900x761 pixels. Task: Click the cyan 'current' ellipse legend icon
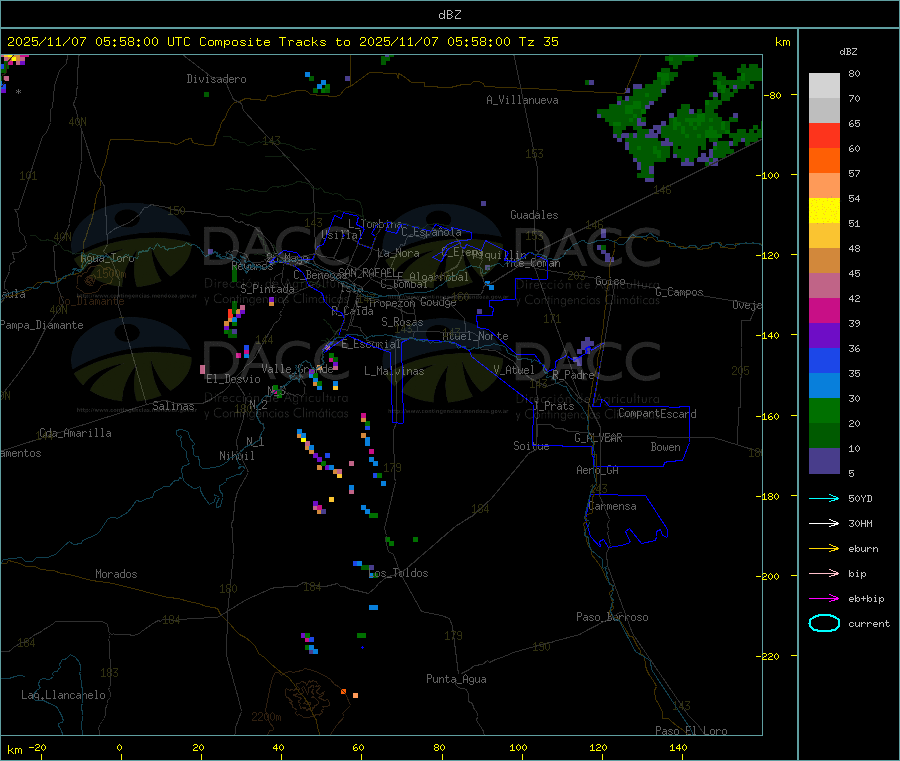pyautogui.click(x=824, y=623)
